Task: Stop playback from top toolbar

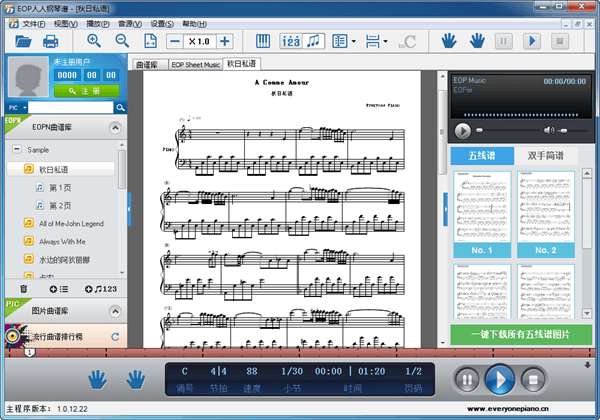Action: pos(560,41)
